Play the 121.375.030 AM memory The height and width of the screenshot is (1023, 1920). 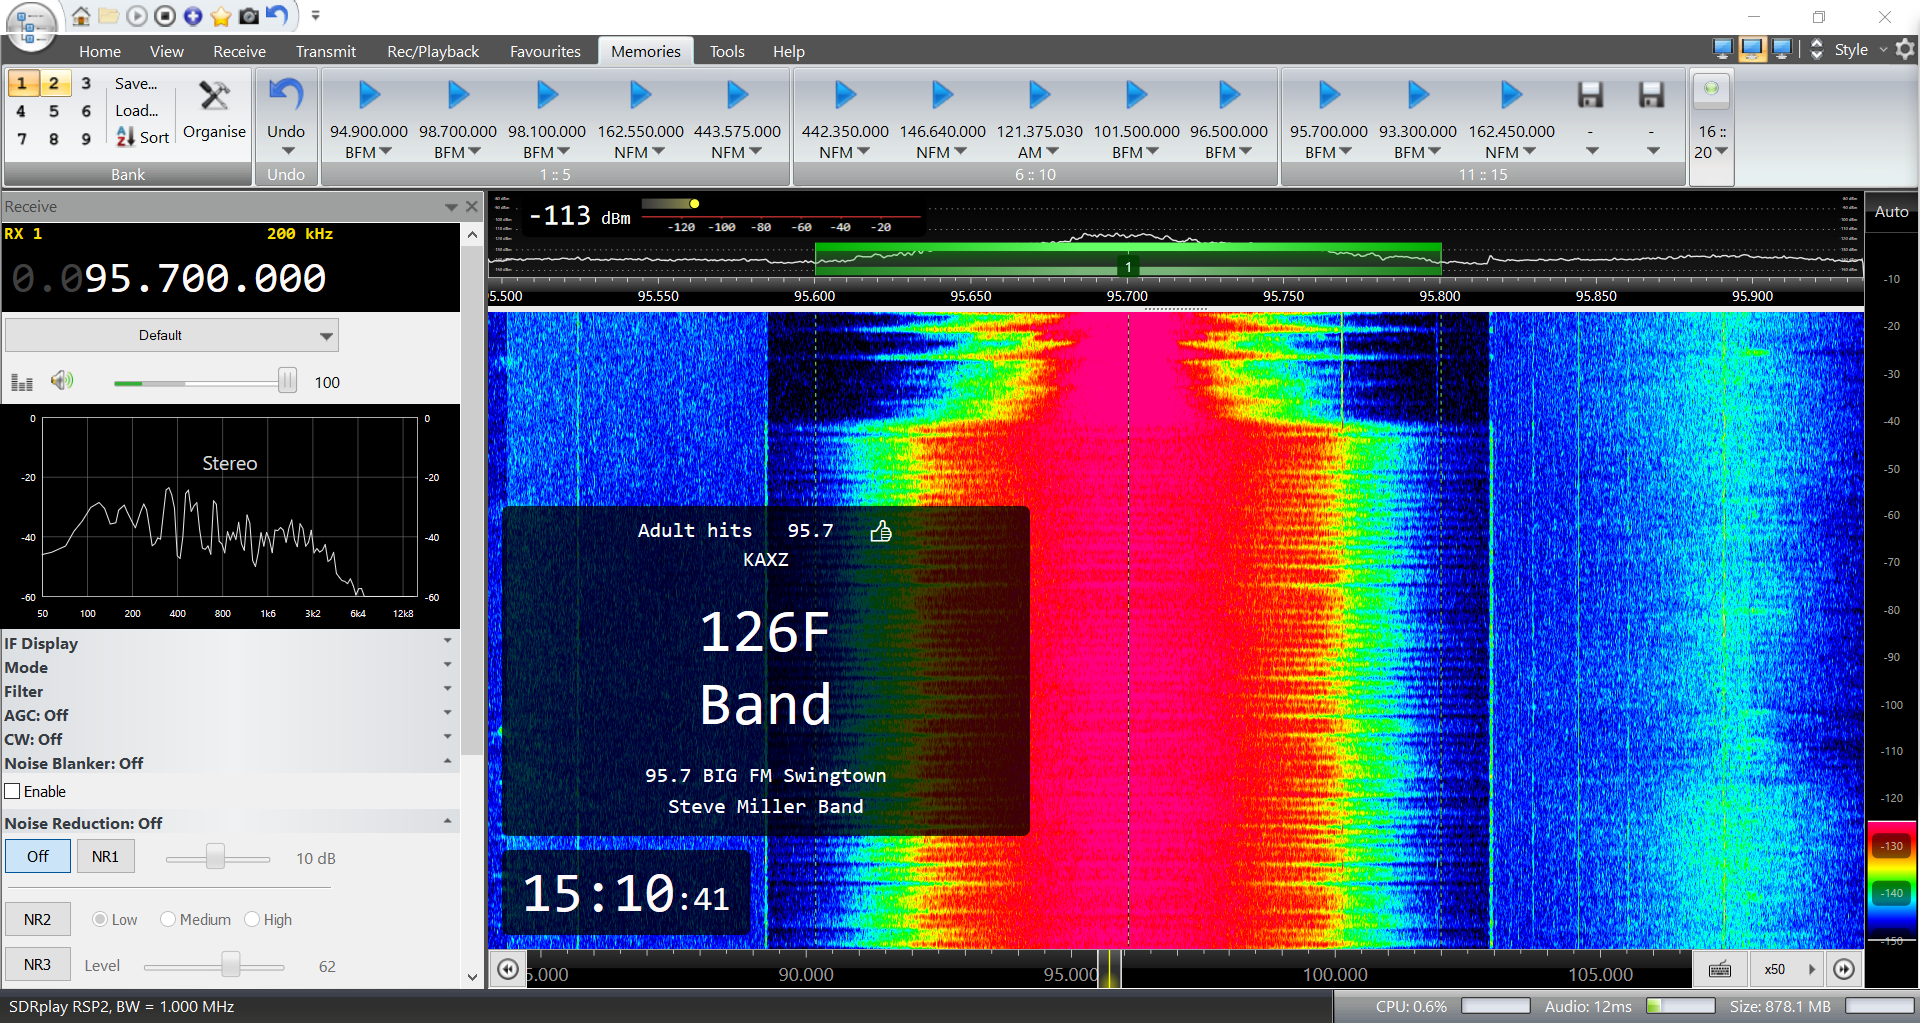1039,96
